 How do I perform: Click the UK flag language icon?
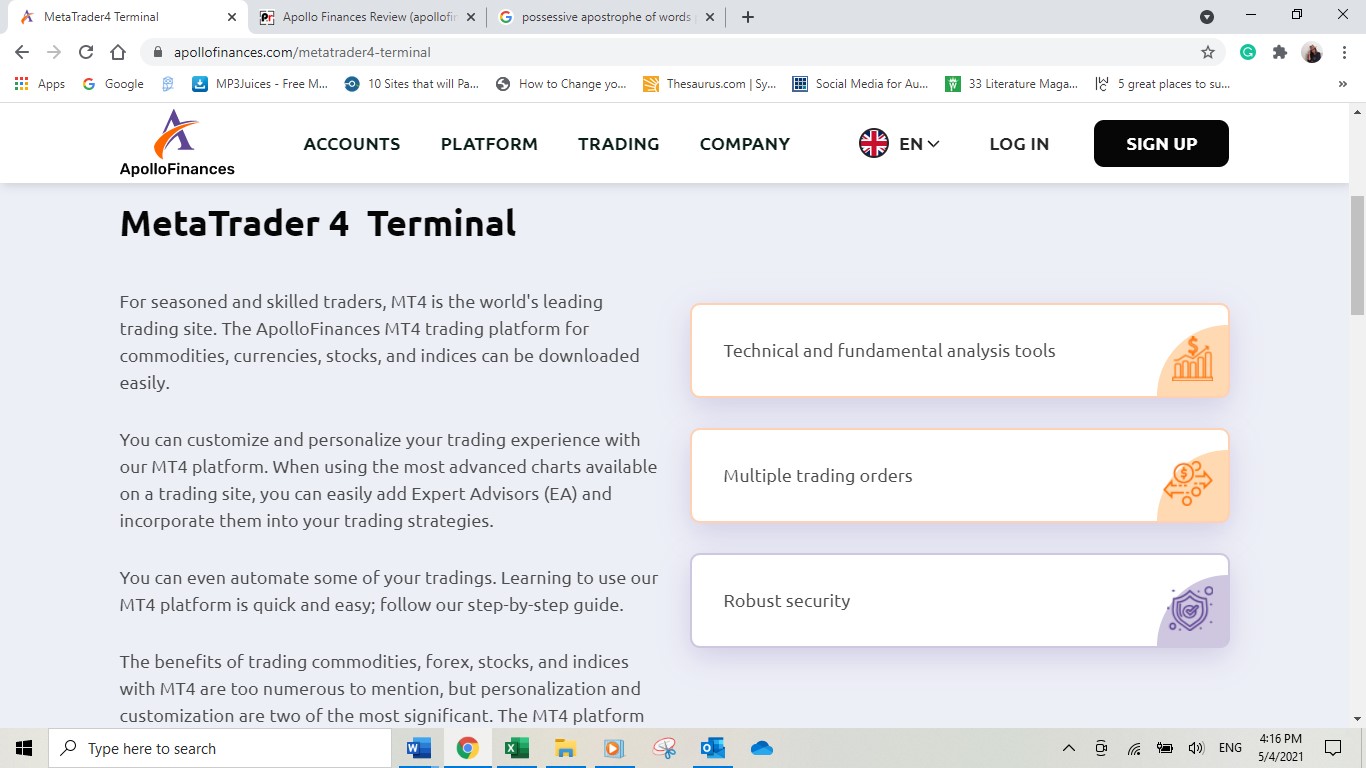tap(874, 144)
